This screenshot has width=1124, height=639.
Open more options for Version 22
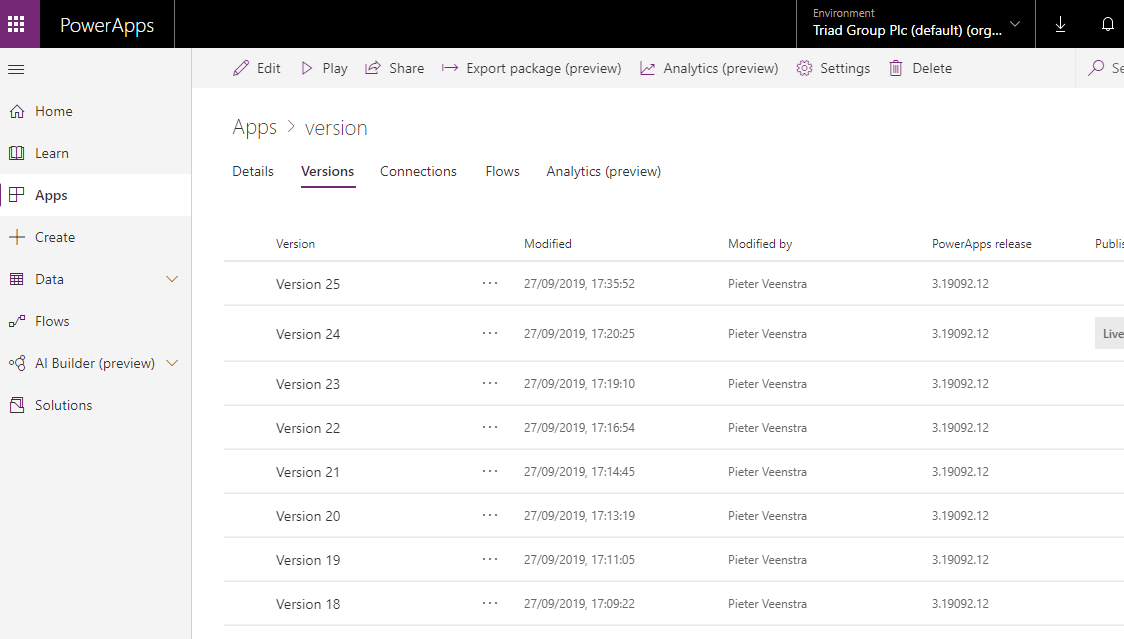point(490,427)
